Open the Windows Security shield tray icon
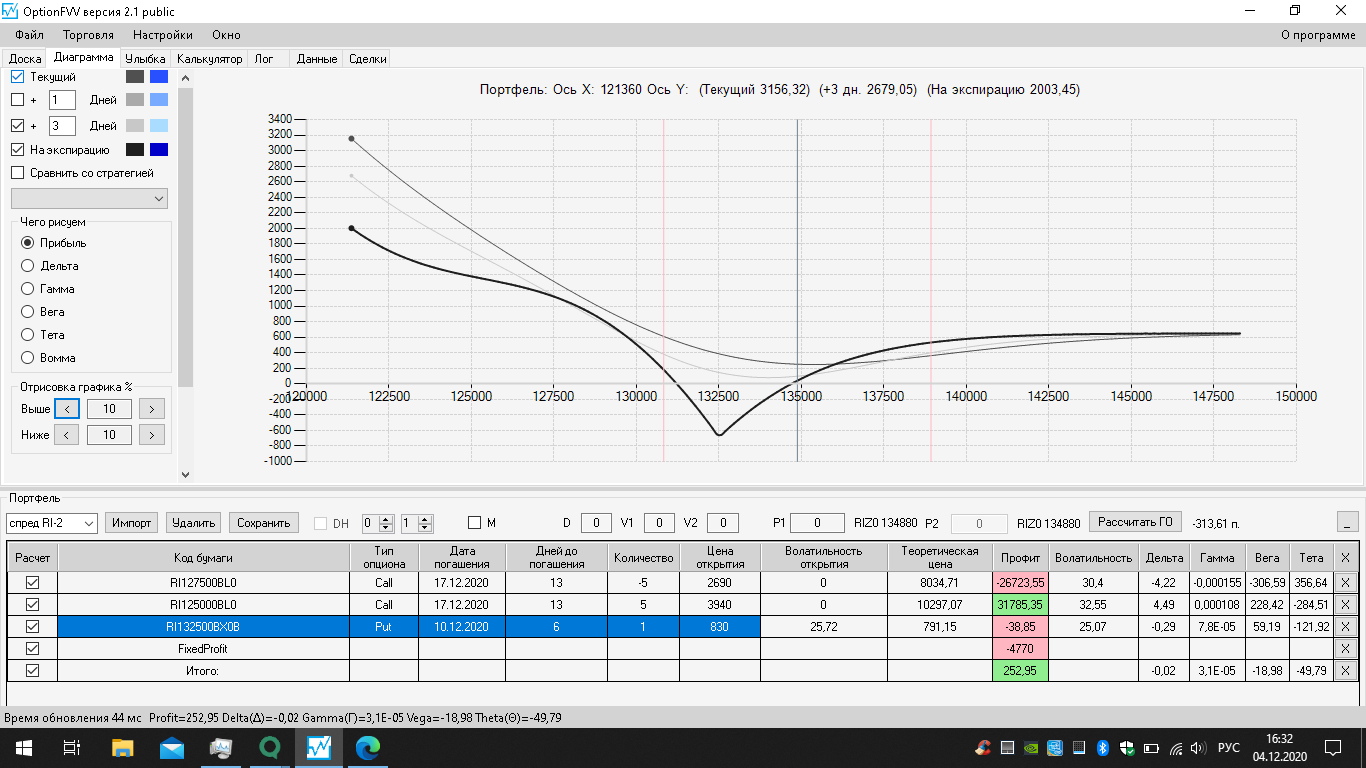1366x768 pixels. click(x=1127, y=748)
